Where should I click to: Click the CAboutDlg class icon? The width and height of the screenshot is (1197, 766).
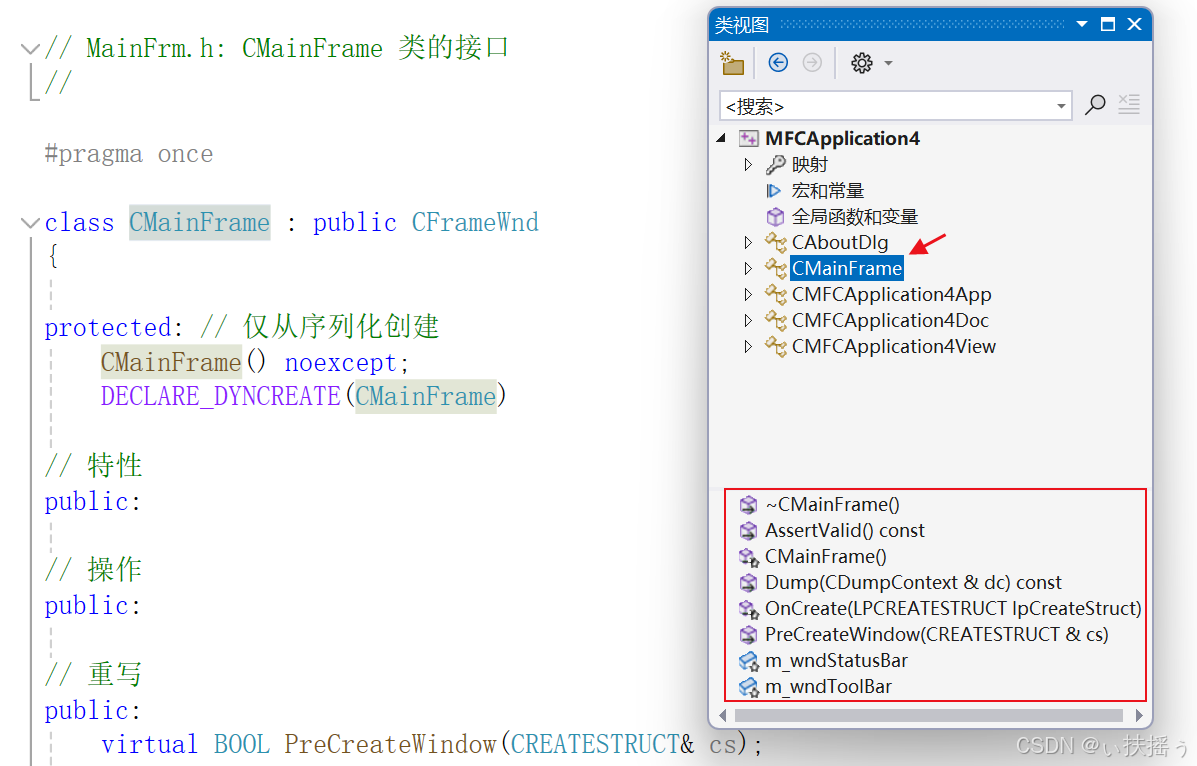pos(776,243)
